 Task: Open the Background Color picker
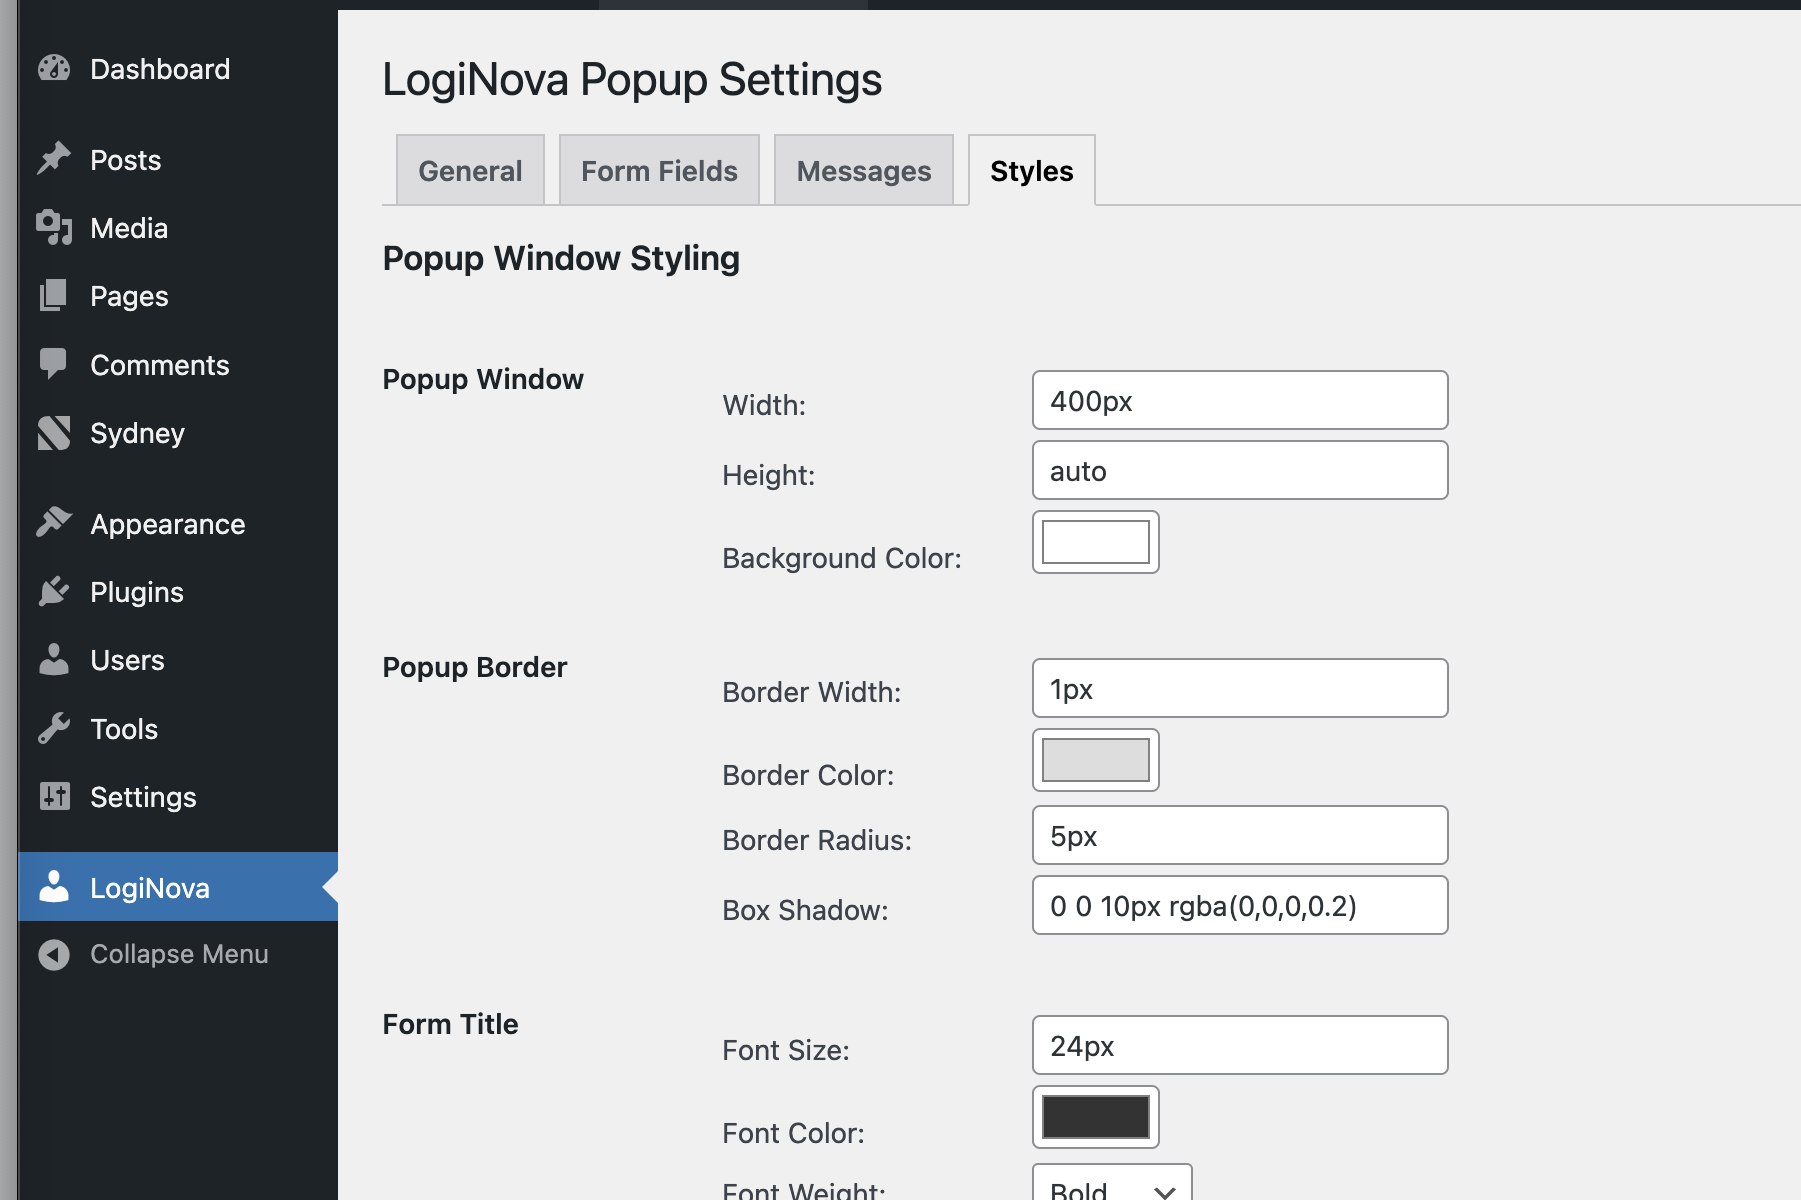click(x=1095, y=542)
